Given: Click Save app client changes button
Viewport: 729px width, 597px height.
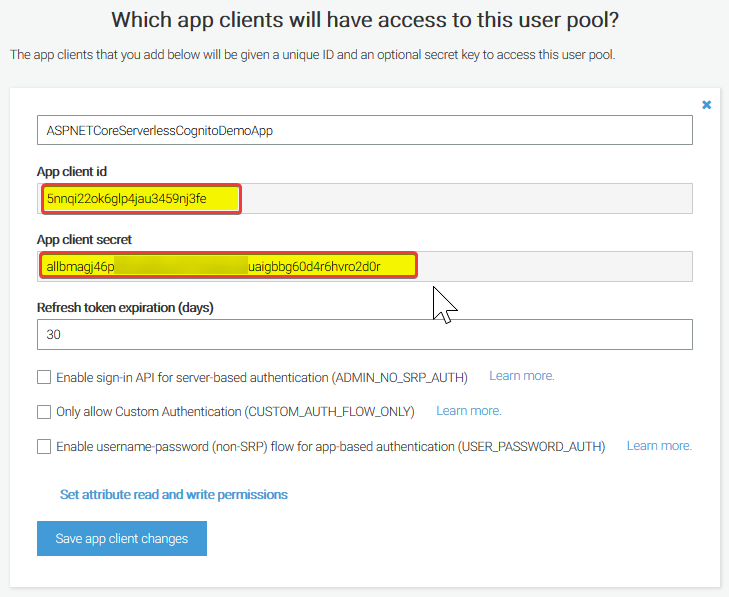Looking at the screenshot, I should tap(122, 538).
